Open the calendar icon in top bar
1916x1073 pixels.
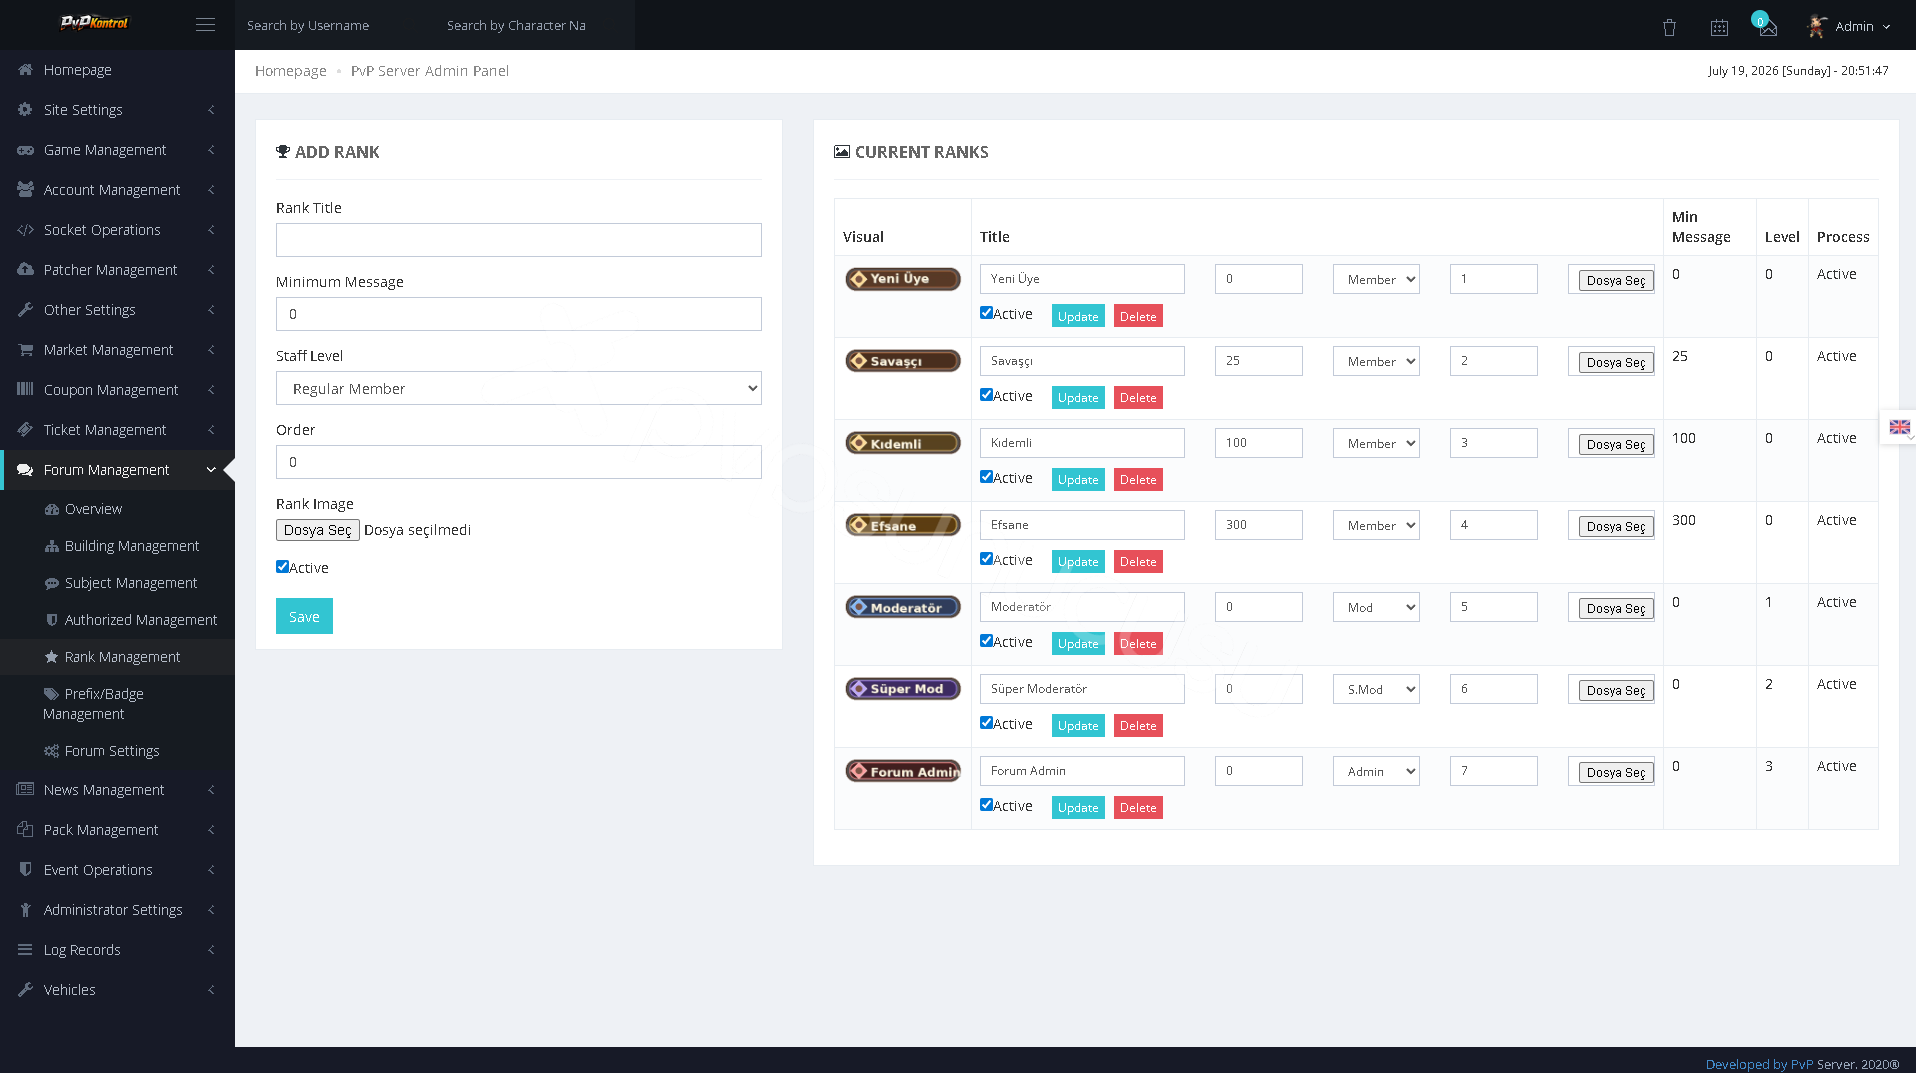[x=1719, y=27]
